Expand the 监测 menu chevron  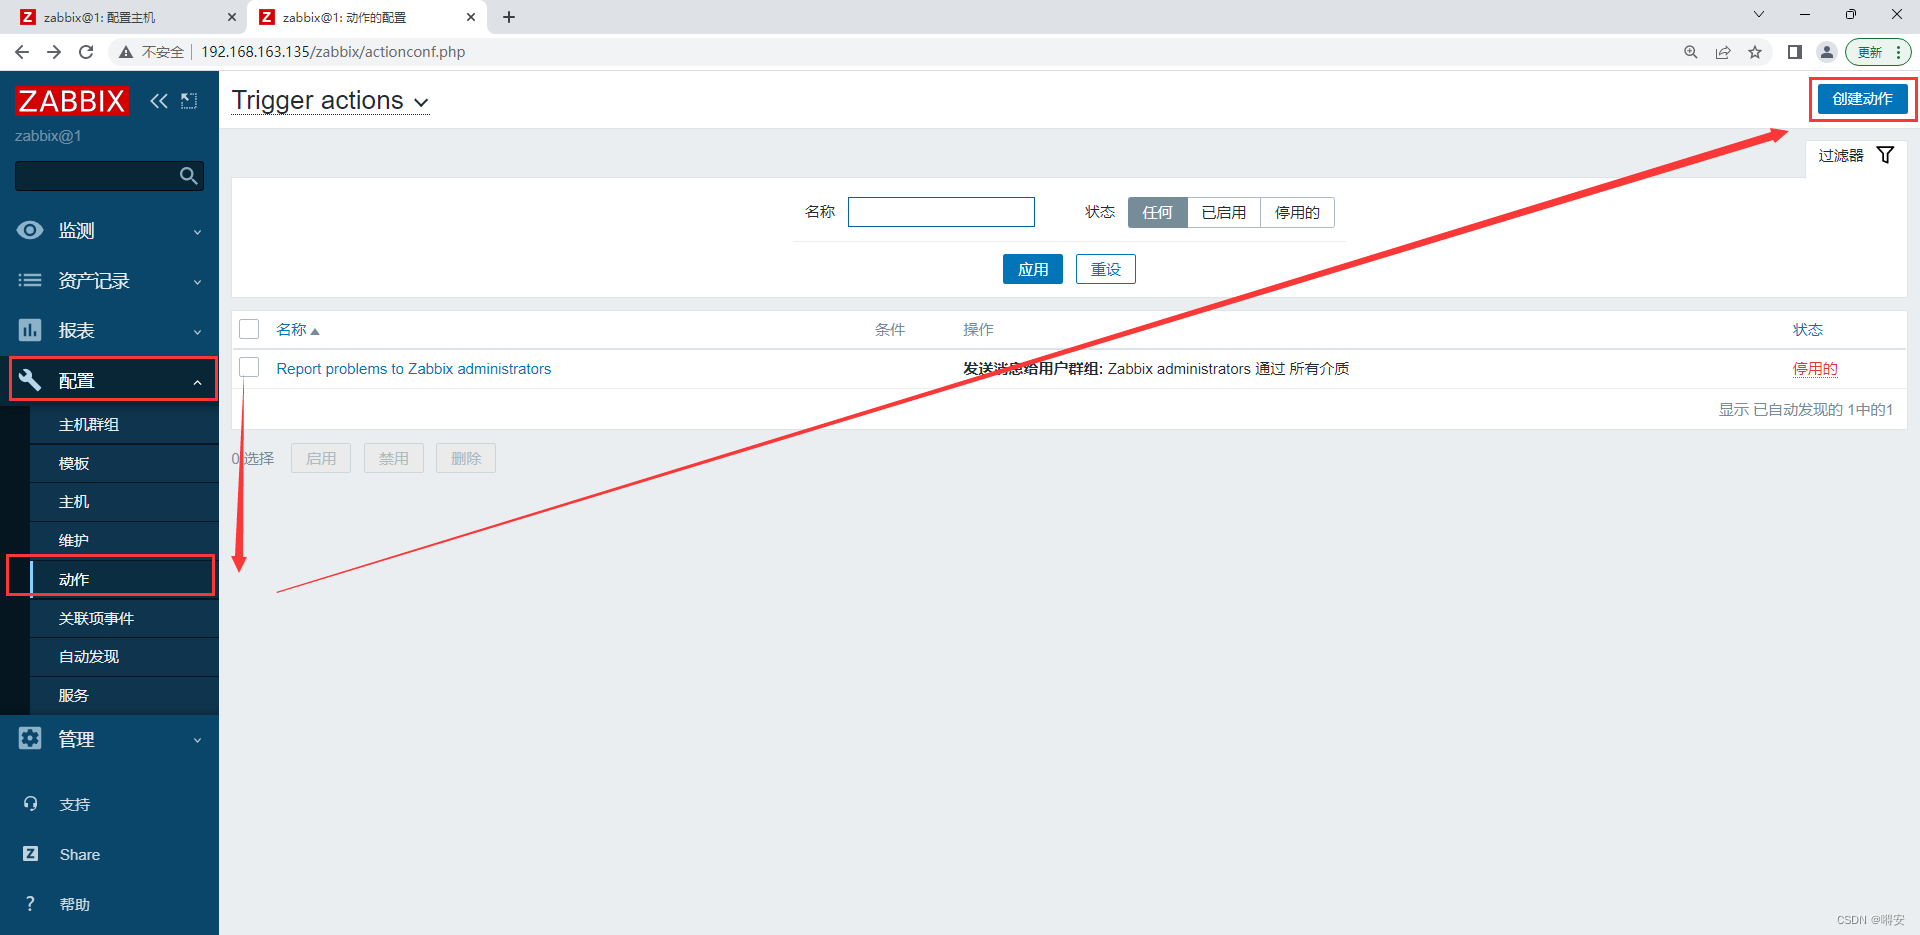click(197, 232)
